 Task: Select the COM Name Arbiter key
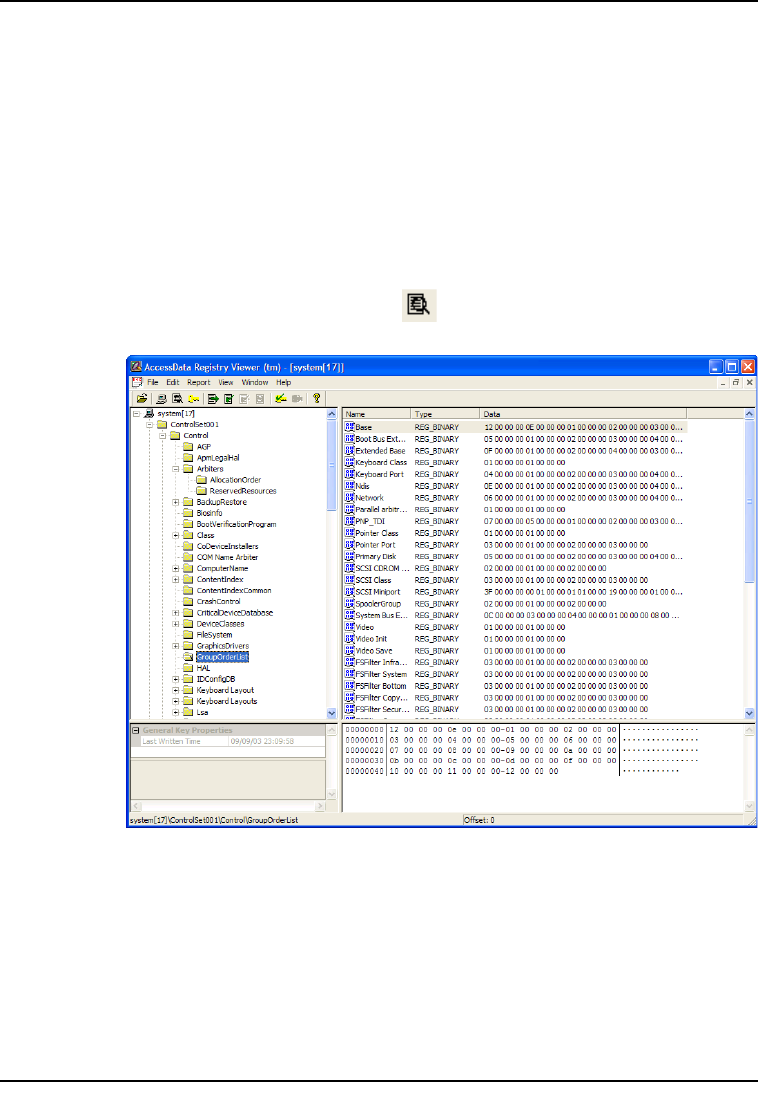[x=227, y=557]
